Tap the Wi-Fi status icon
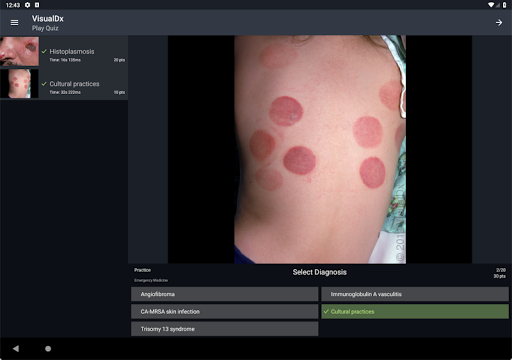Viewport: 512px width, 360px height. pos(491,5)
